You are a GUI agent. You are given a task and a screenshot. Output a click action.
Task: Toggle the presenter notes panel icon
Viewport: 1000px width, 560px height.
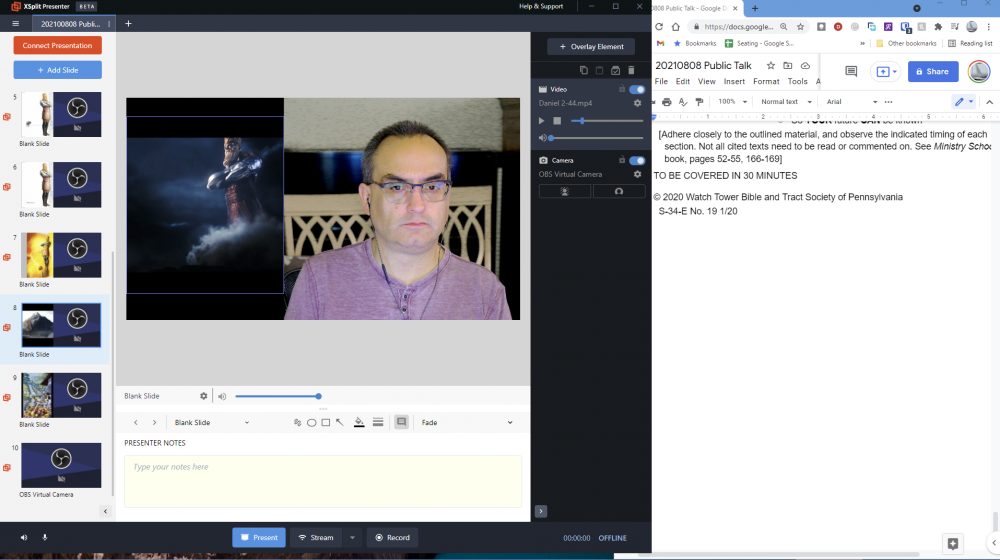(x=401, y=422)
